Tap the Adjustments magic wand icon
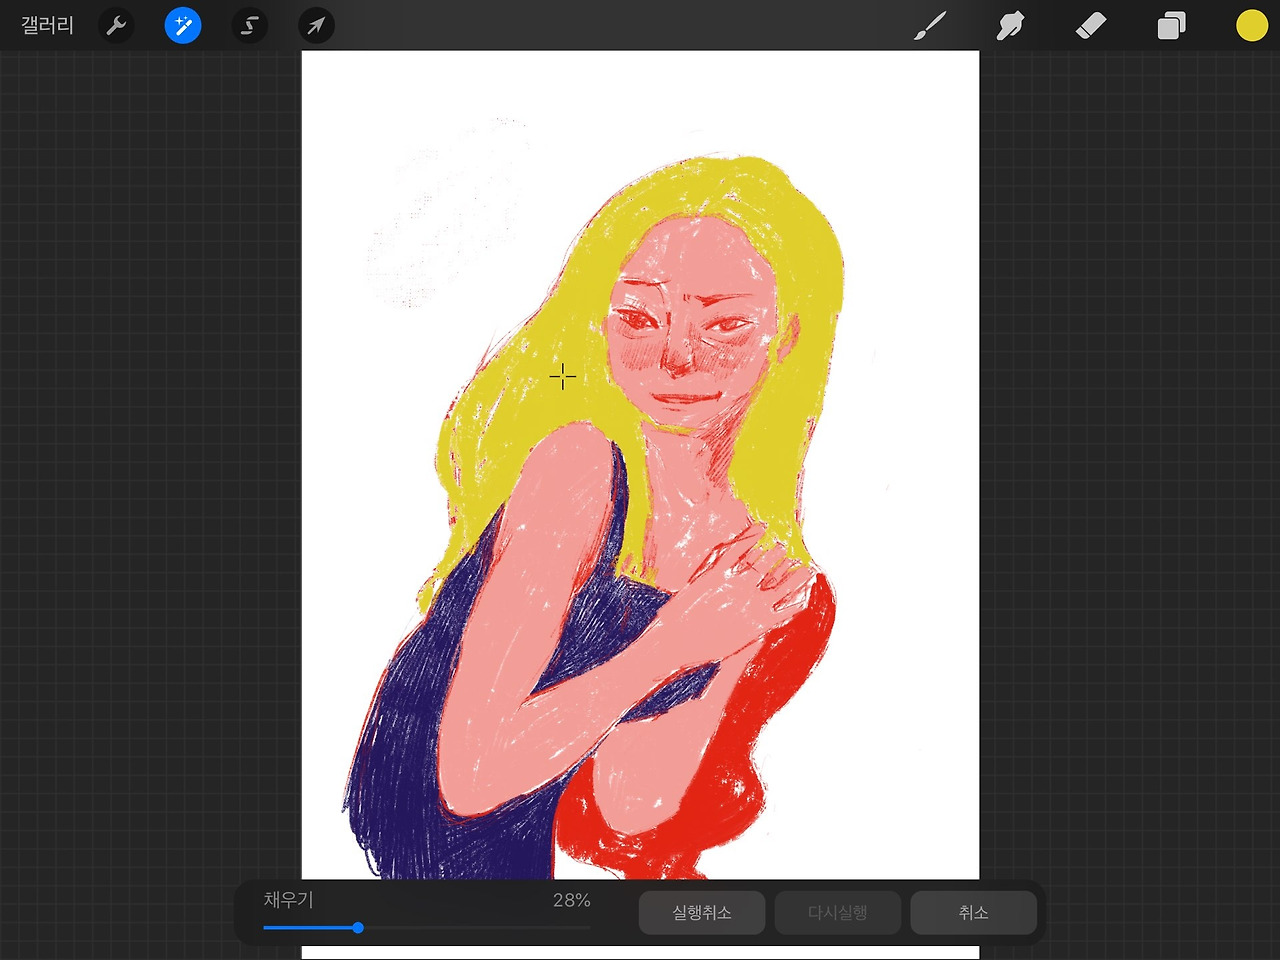 (x=183, y=25)
